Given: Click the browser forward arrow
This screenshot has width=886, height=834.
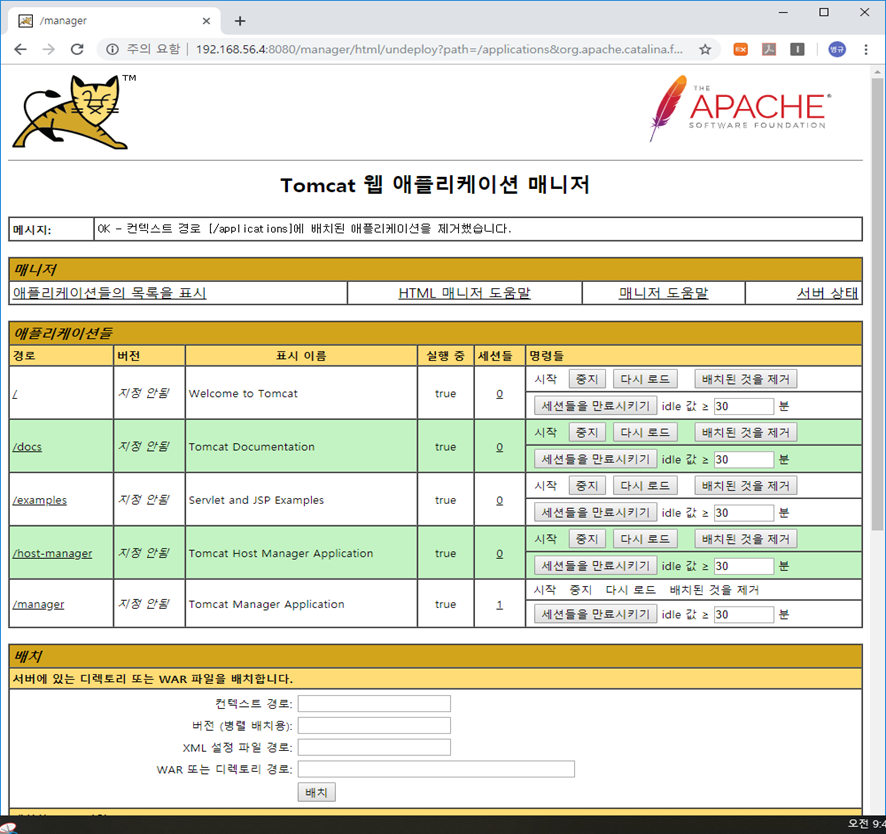Looking at the screenshot, I should coord(49,49).
